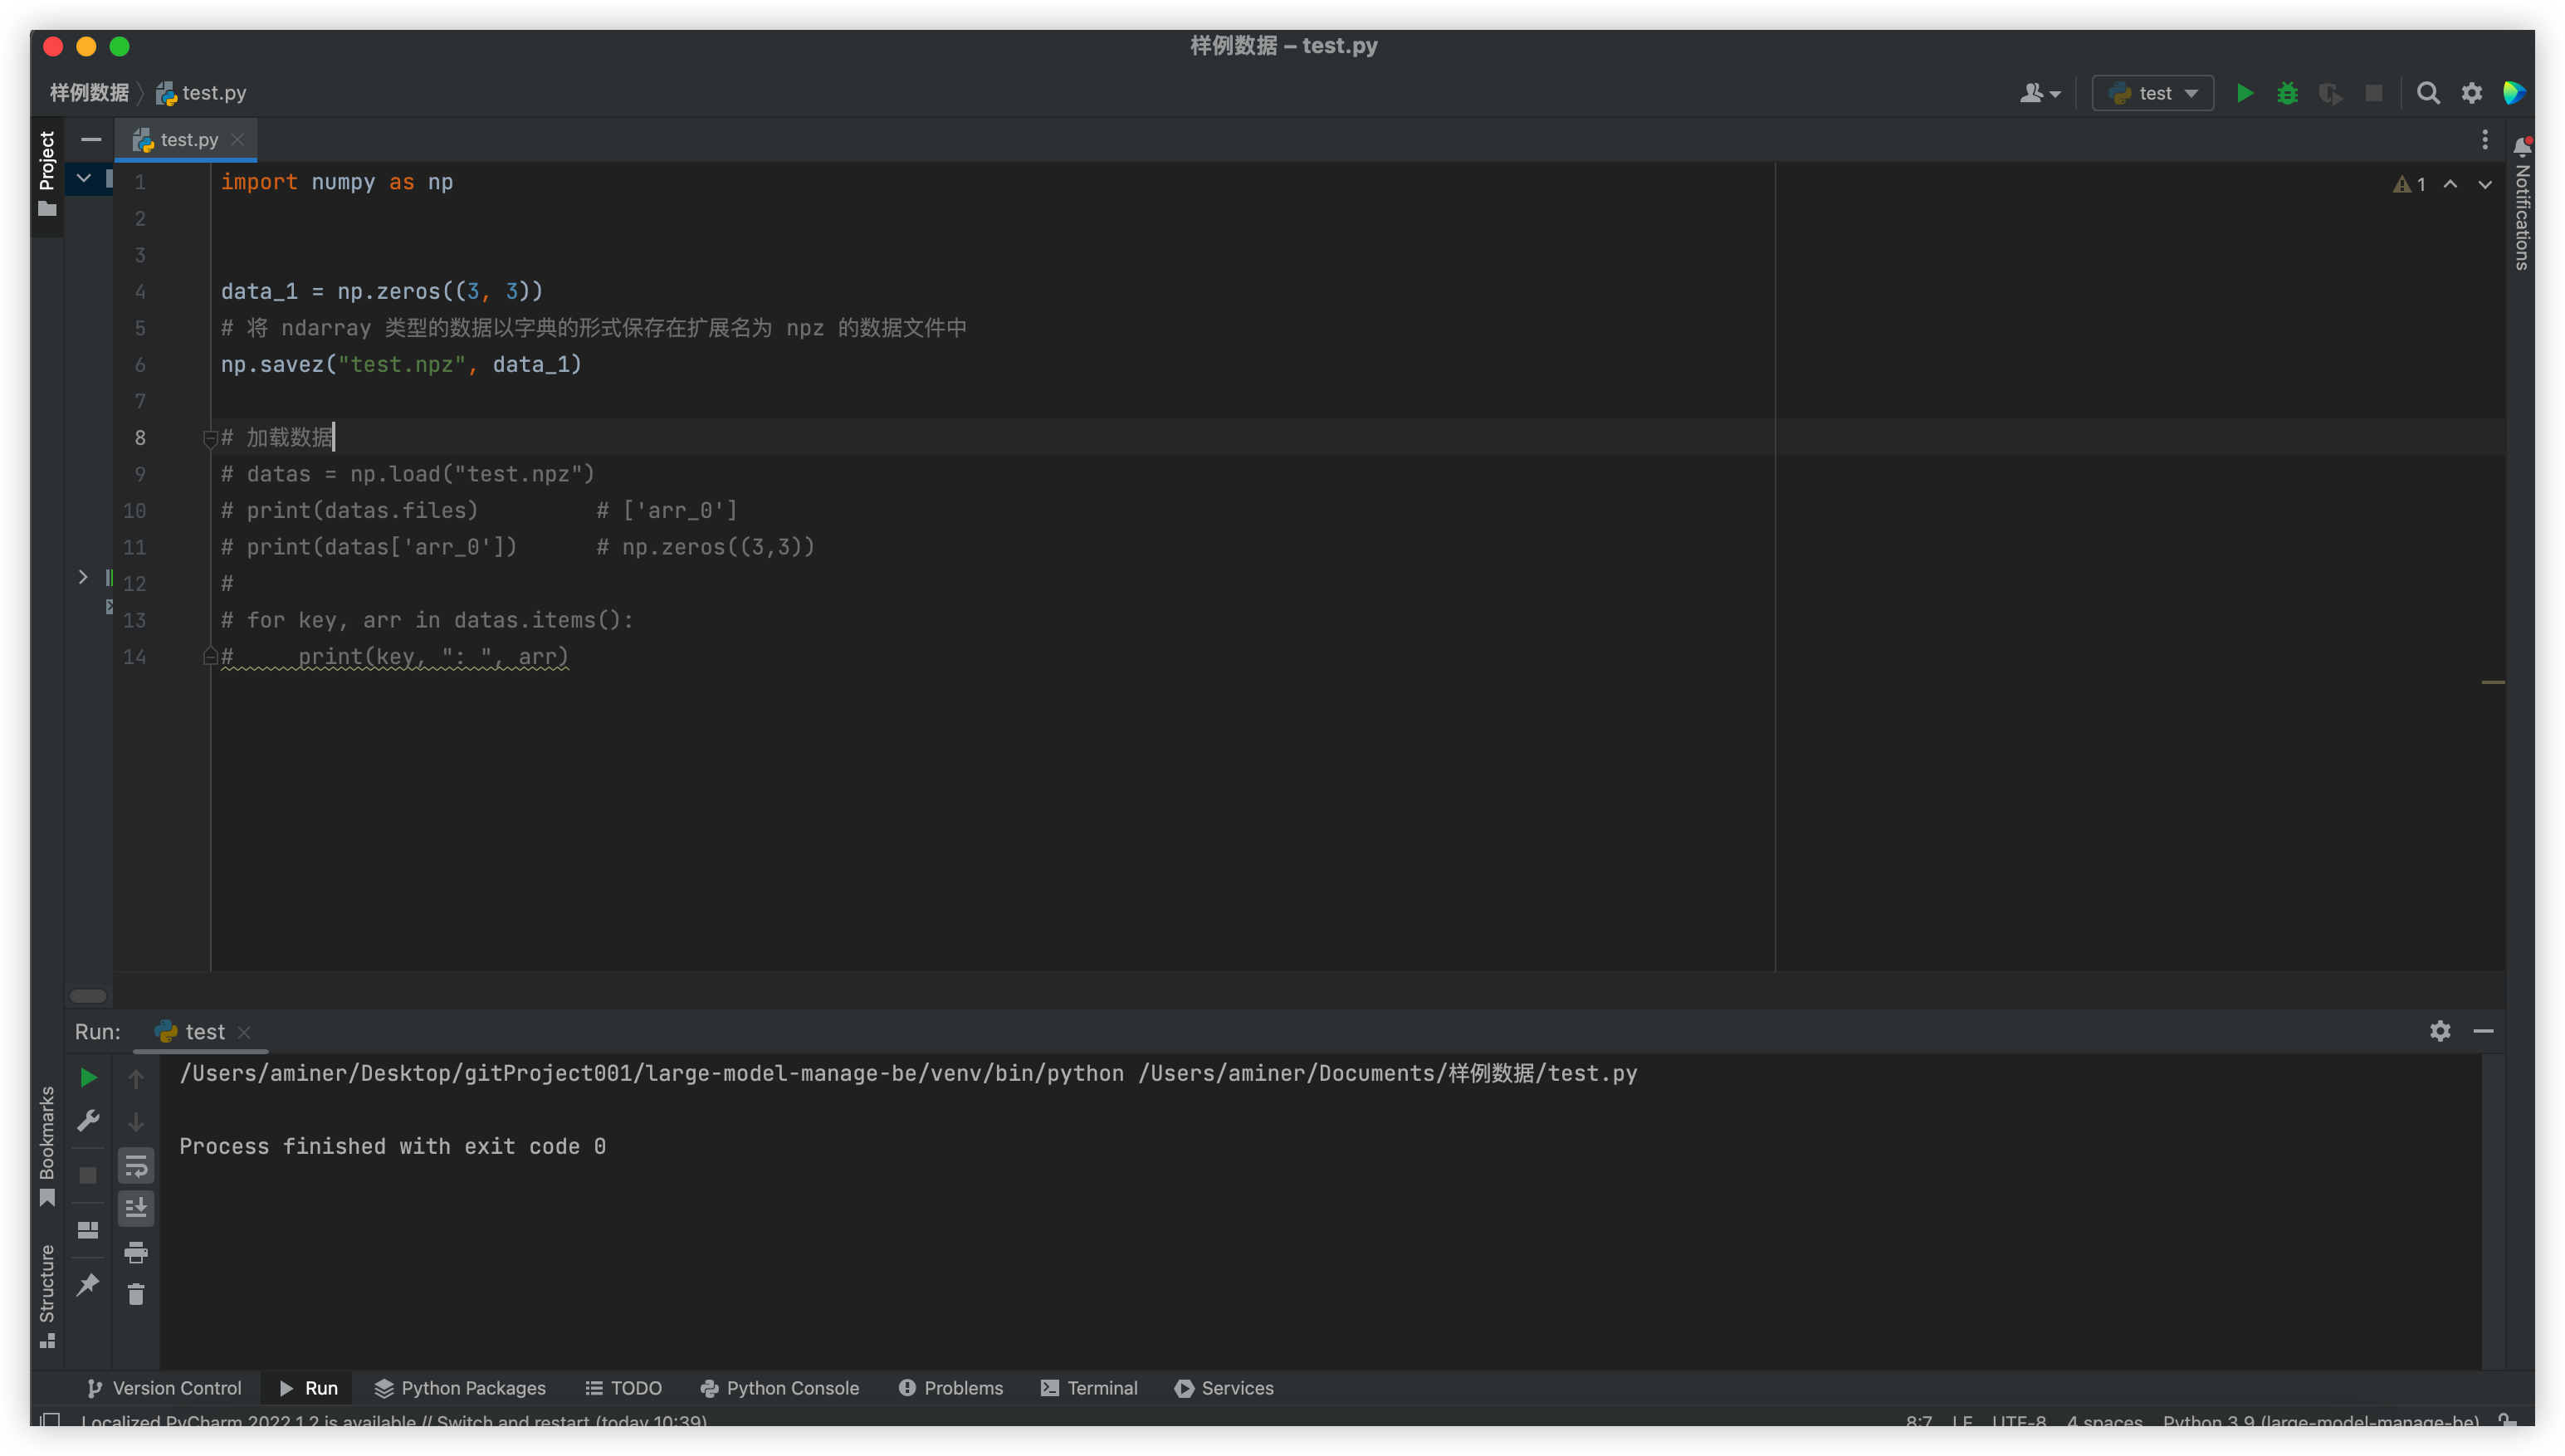Open Search Everywhere magnifier icon

pyautogui.click(x=2428, y=93)
